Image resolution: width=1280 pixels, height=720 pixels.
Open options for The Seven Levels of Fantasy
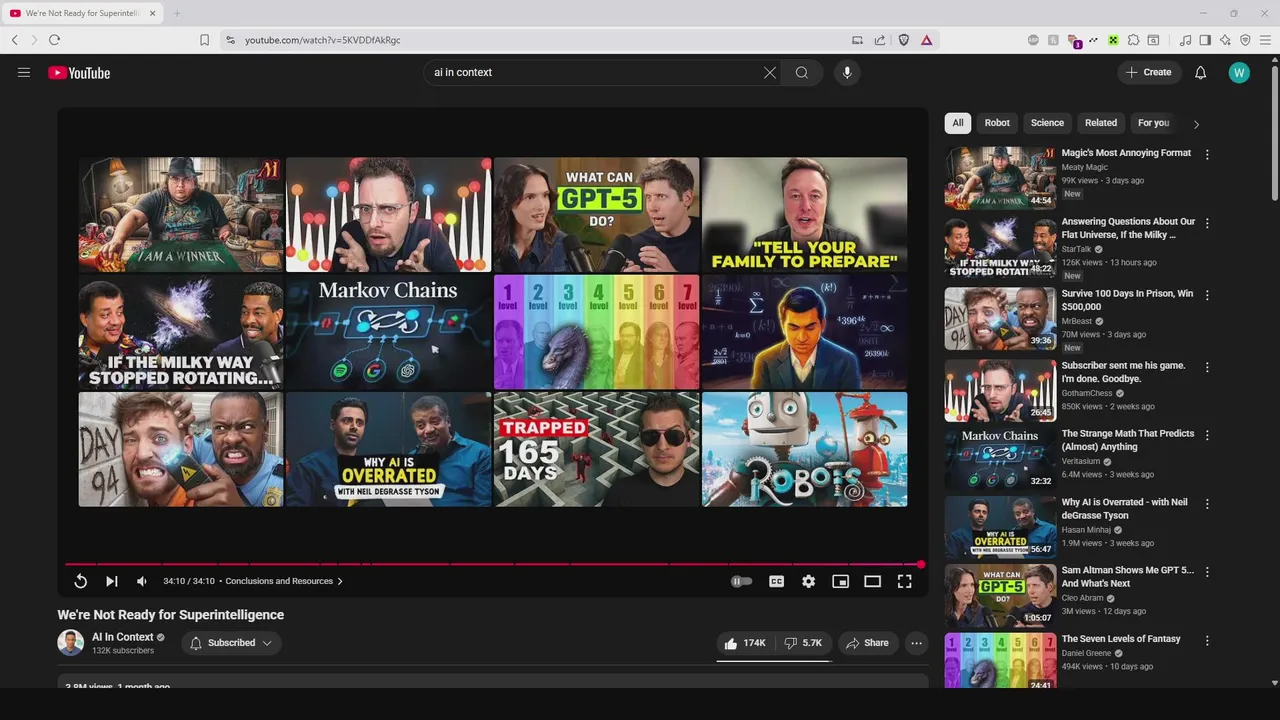point(1207,640)
